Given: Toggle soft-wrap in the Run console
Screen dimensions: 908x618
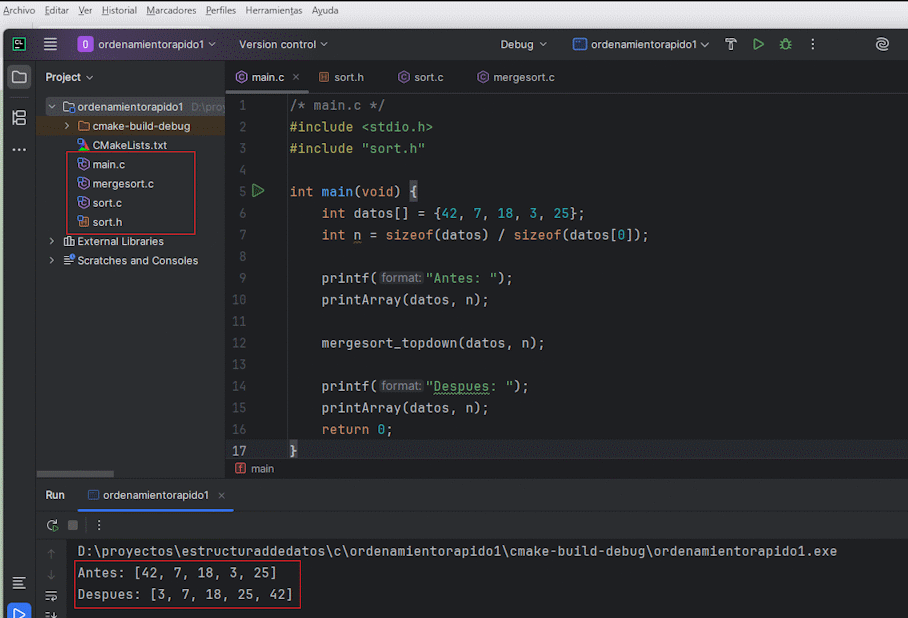Looking at the screenshot, I should pos(49,593).
